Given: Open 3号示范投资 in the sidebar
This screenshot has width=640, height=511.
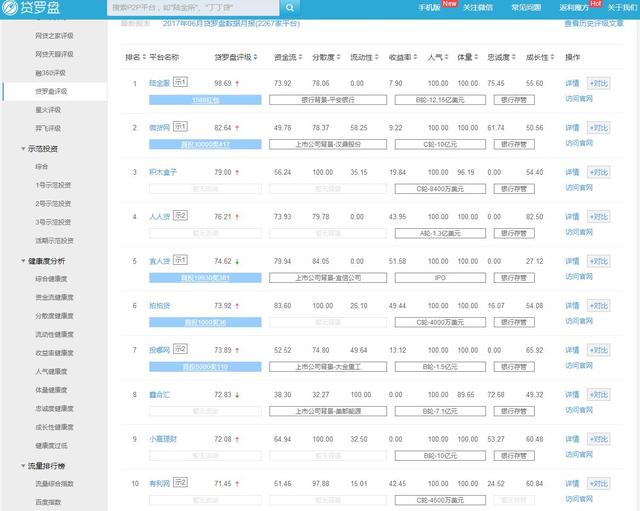Looking at the screenshot, I should (x=53, y=222).
